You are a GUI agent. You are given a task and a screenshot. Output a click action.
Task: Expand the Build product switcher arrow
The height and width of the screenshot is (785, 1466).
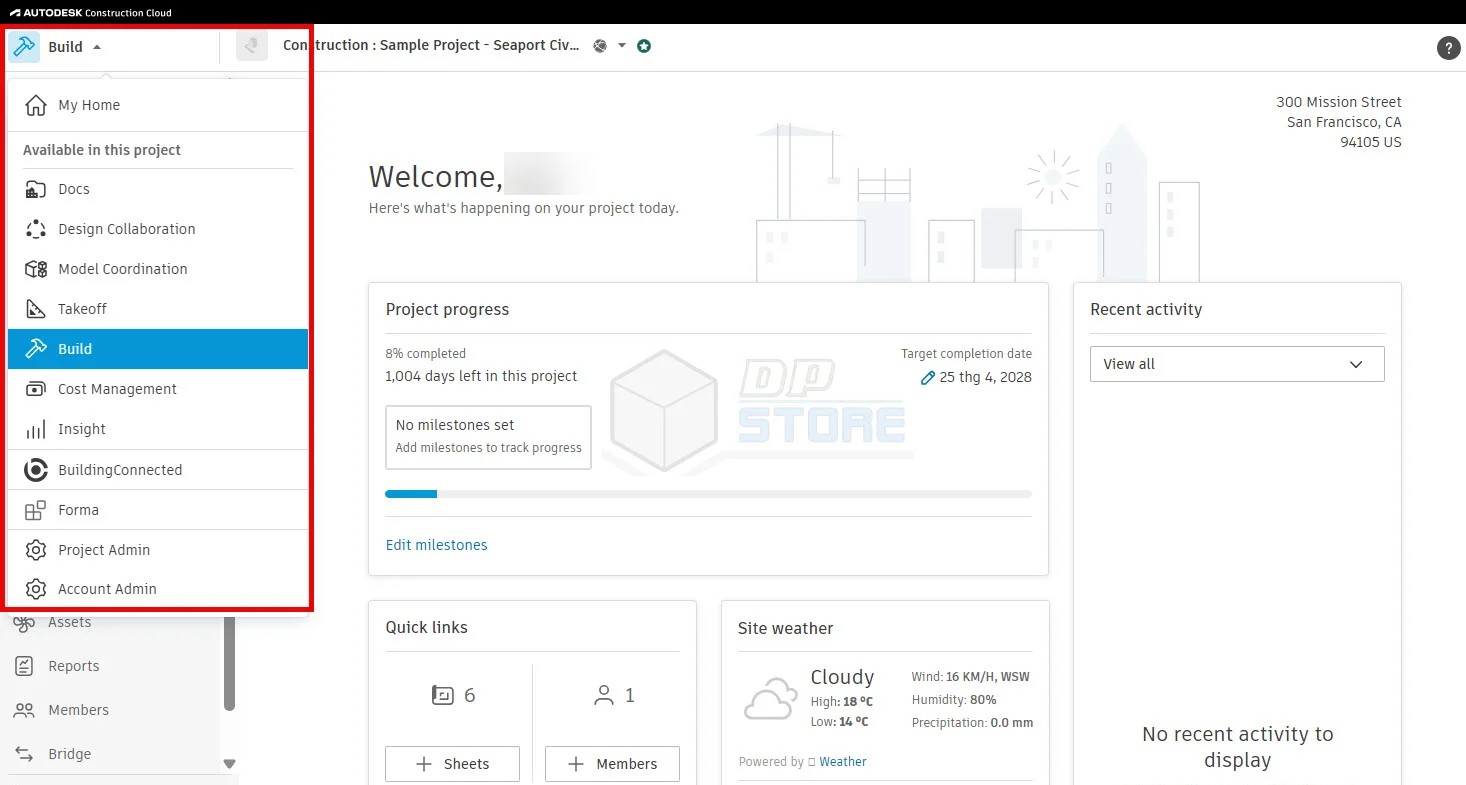pos(97,47)
